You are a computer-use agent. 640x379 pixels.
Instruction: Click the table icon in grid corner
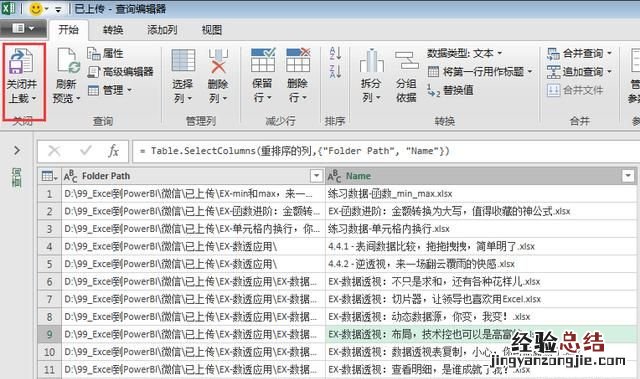(49, 176)
